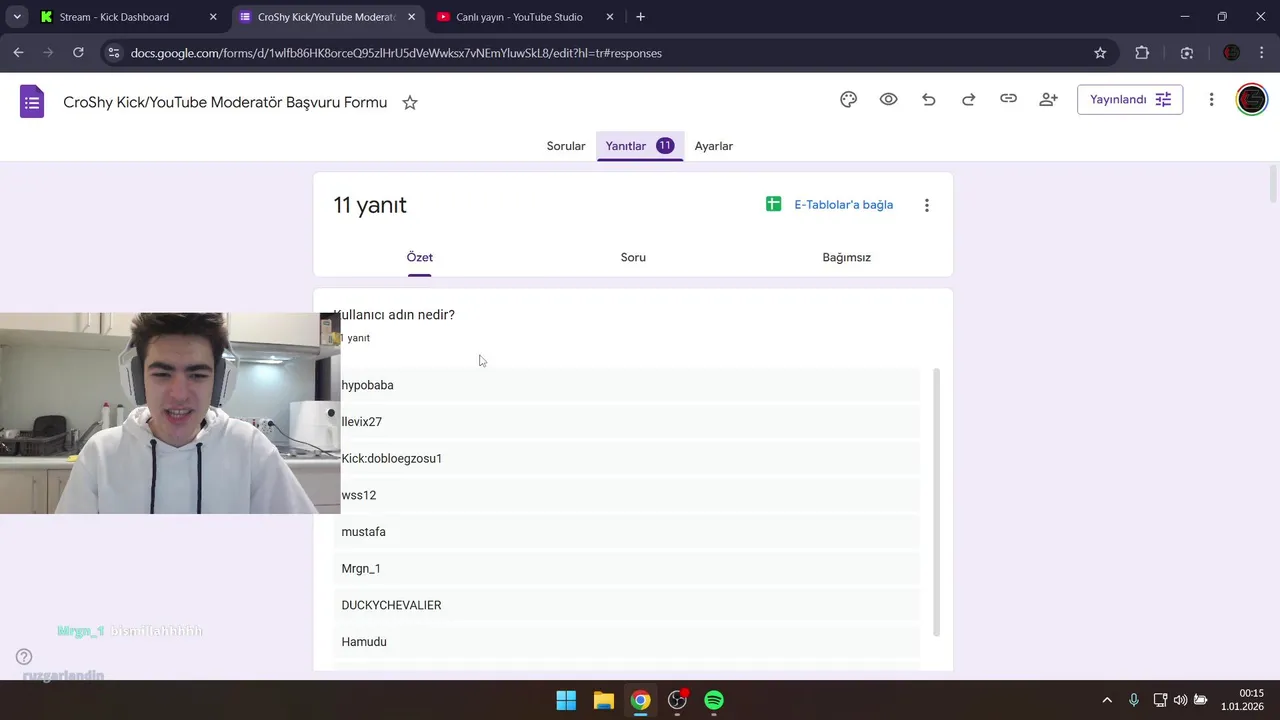The height and width of the screenshot is (720, 1280).
Task: Open Chrome from the taskbar
Action: (640, 700)
